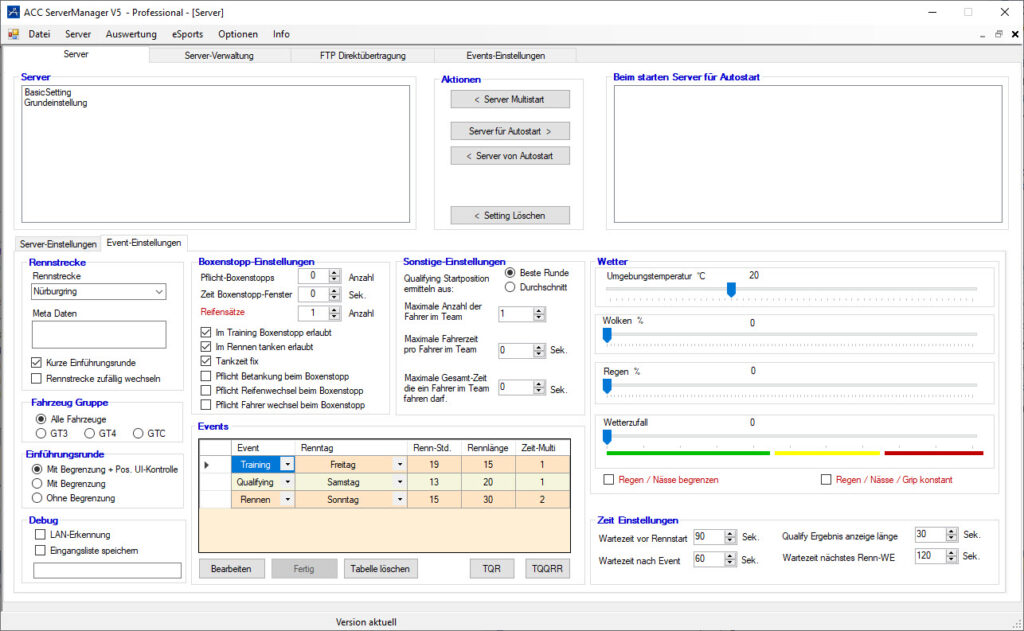Select Grundeinstellung in the Server list
1024x631 pixels.
pos(56,103)
